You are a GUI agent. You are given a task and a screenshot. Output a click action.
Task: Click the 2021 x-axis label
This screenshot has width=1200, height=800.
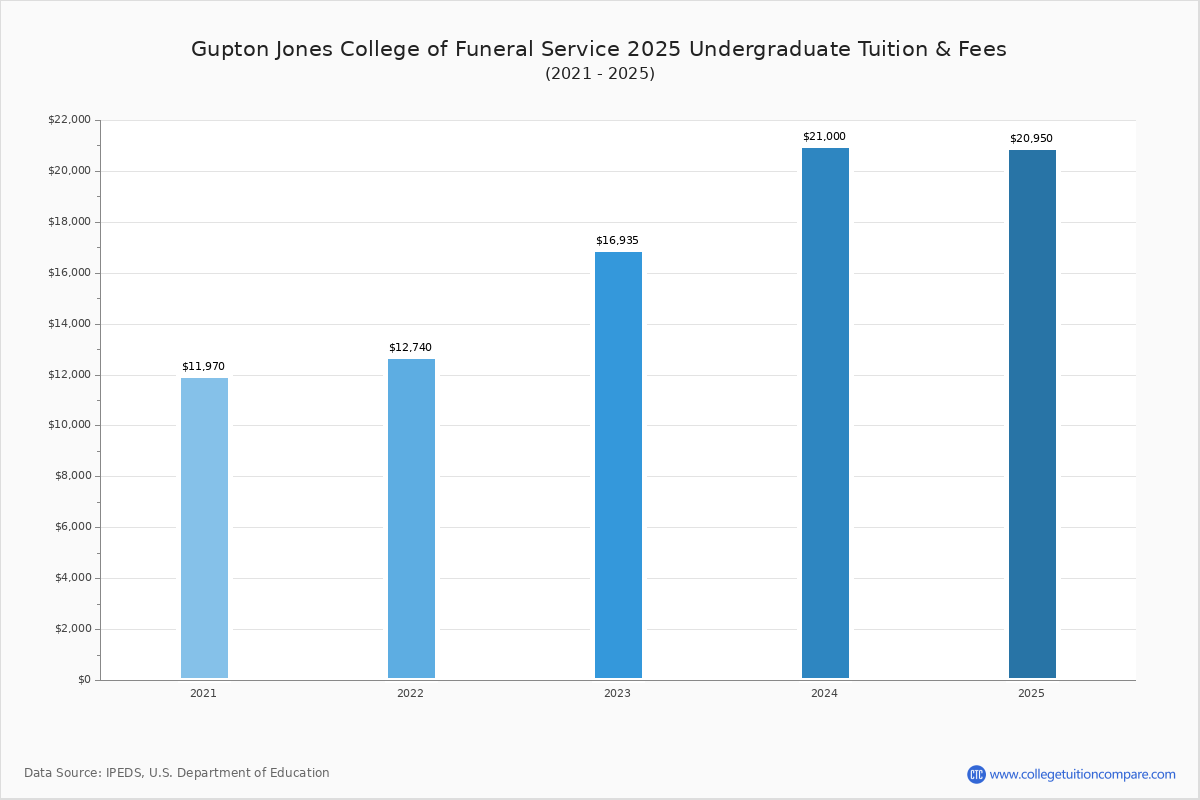click(x=203, y=693)
